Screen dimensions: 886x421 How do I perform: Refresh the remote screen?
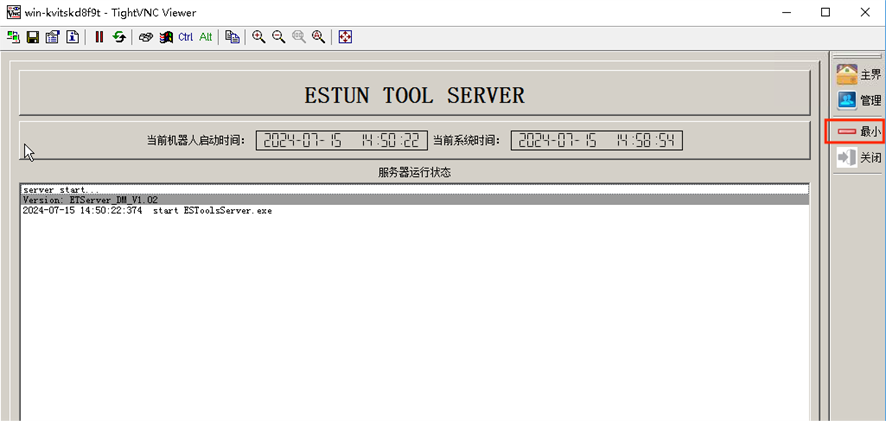tap(119, 37)
